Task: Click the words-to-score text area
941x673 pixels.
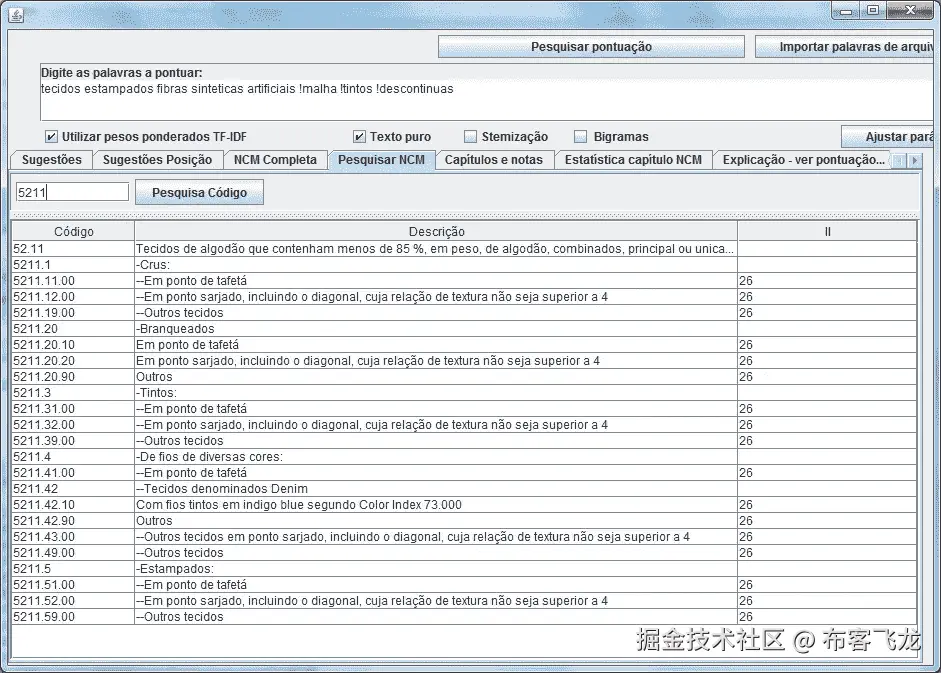Action: 486,92
